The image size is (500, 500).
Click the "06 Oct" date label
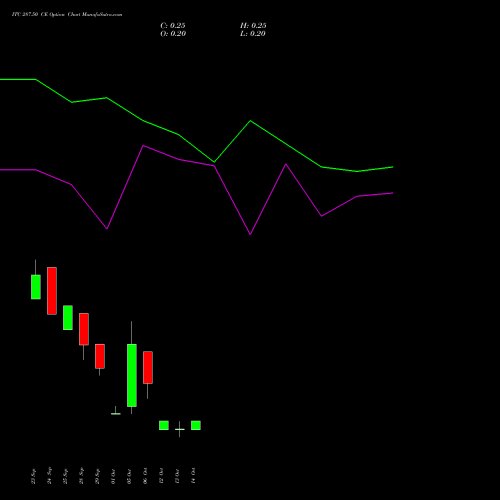click(145, 476)
